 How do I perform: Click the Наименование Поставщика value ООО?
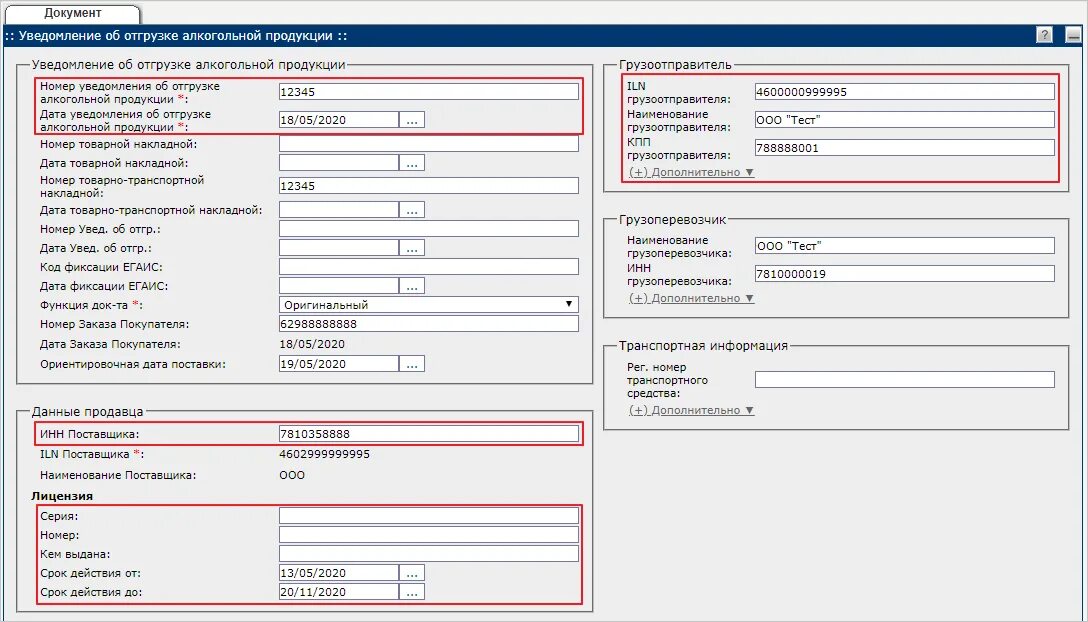pyautogui.click(x=292, y=476)
